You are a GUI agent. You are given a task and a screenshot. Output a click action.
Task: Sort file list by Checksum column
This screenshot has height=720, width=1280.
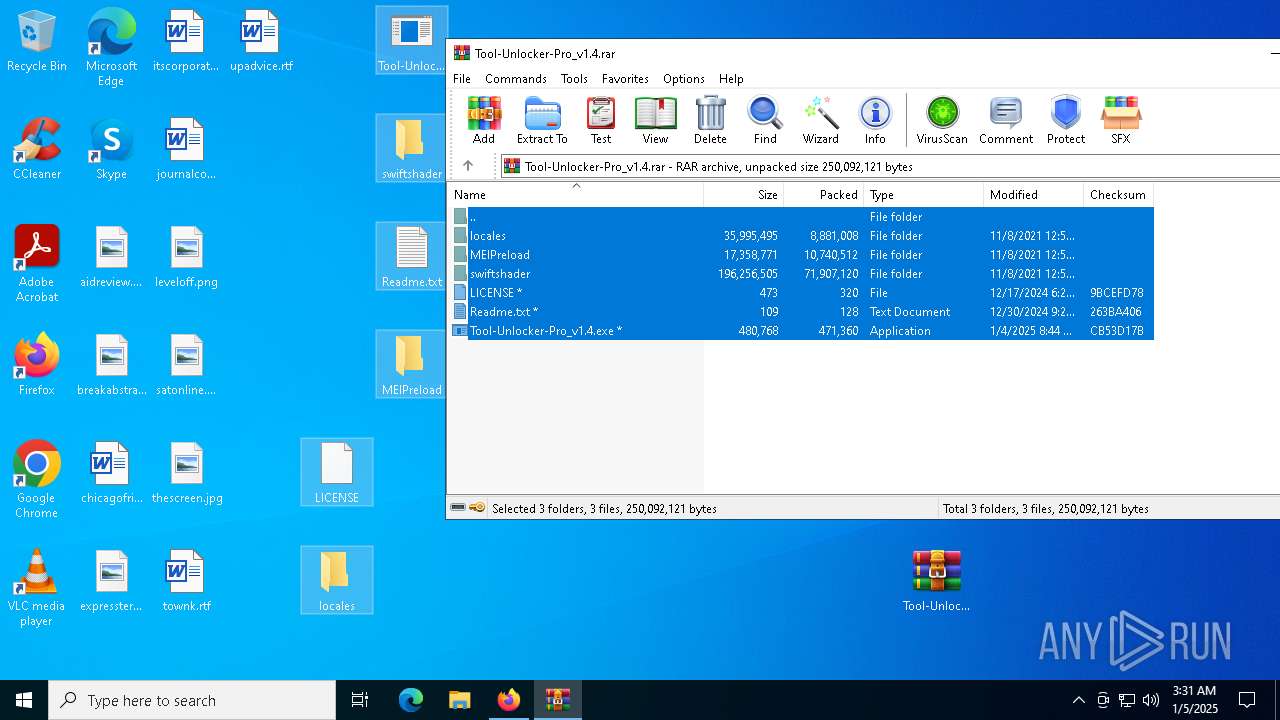1118,195
